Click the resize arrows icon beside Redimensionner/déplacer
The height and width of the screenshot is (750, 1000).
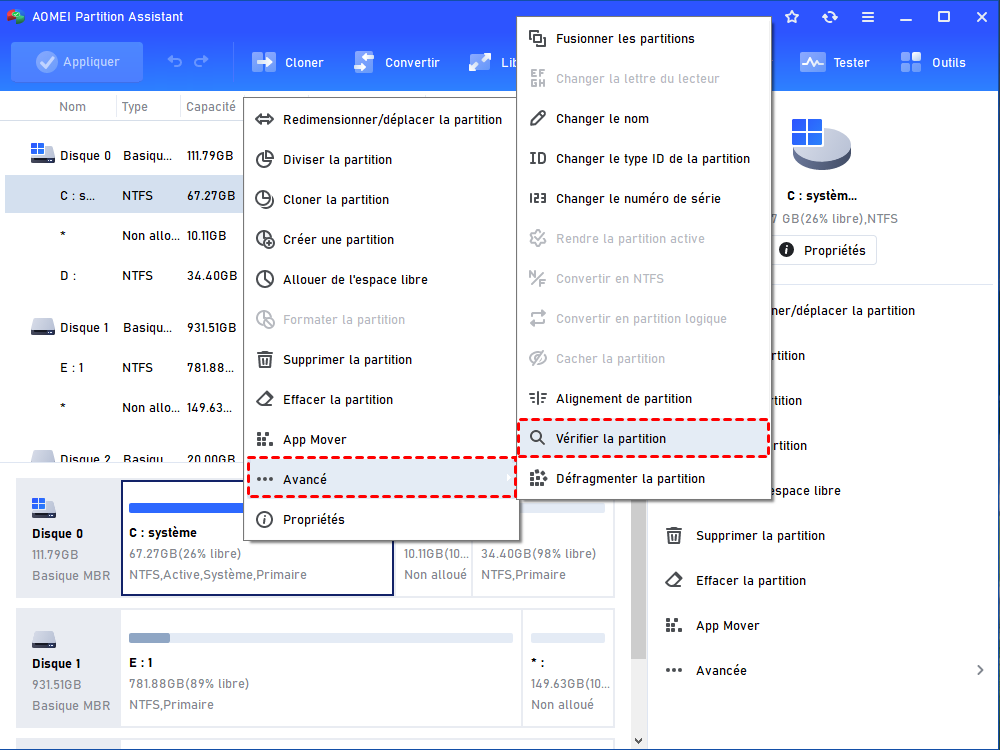[x=265, y=119]
